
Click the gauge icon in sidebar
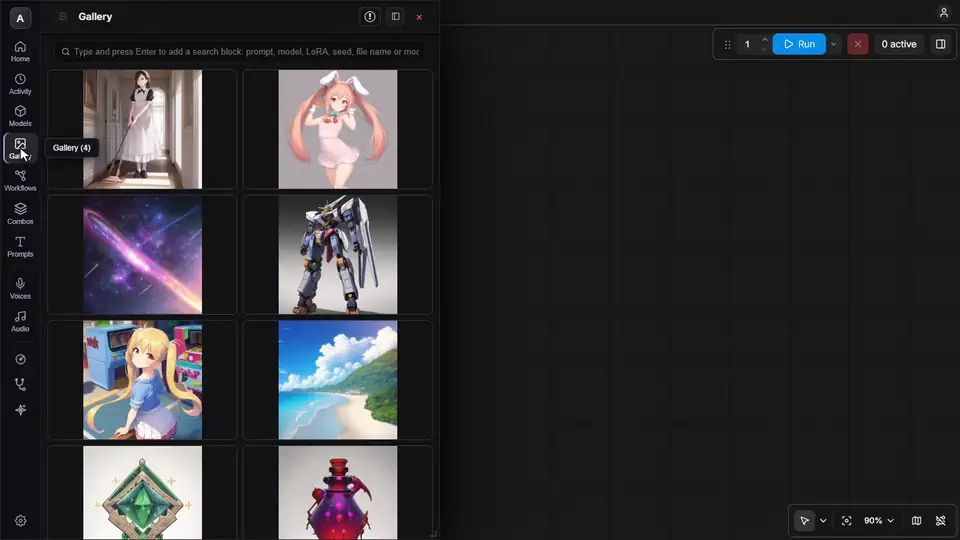pos(20,359)
